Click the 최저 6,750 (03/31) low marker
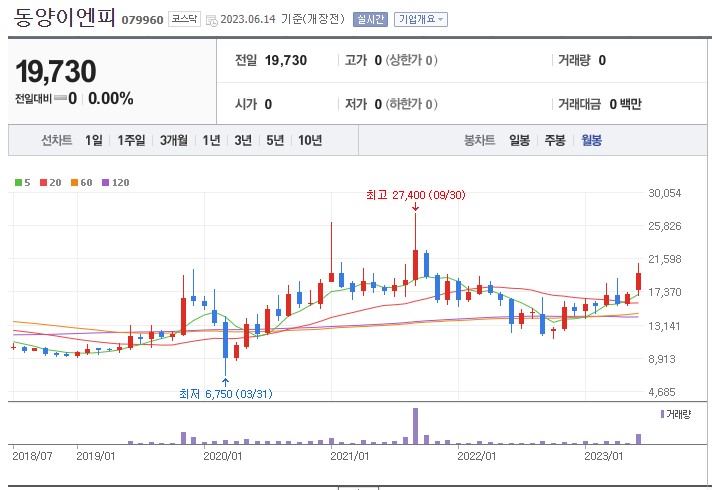The image size is (712, 490). point(226,394)
